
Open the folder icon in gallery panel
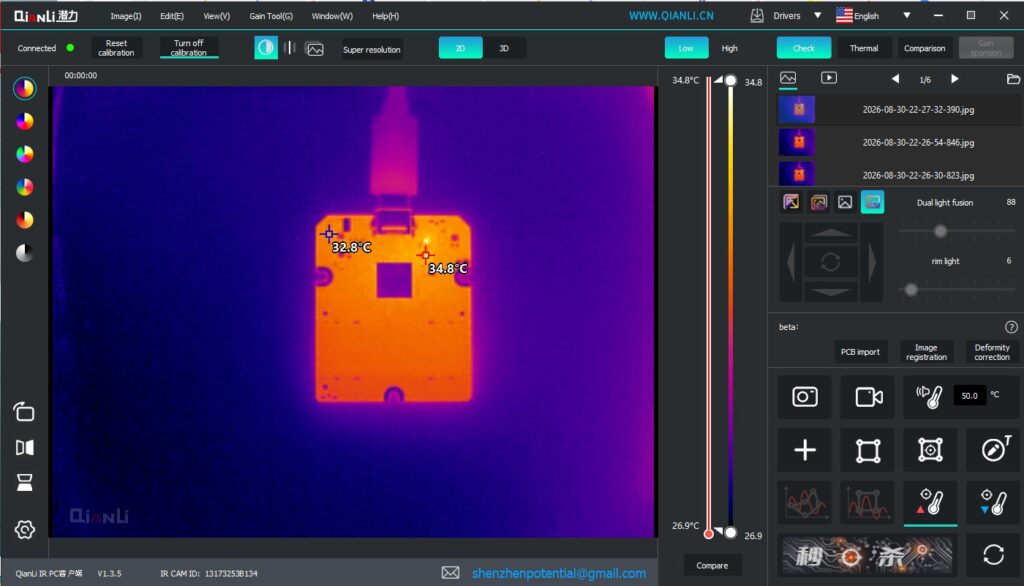click(x=1013, y=79)
